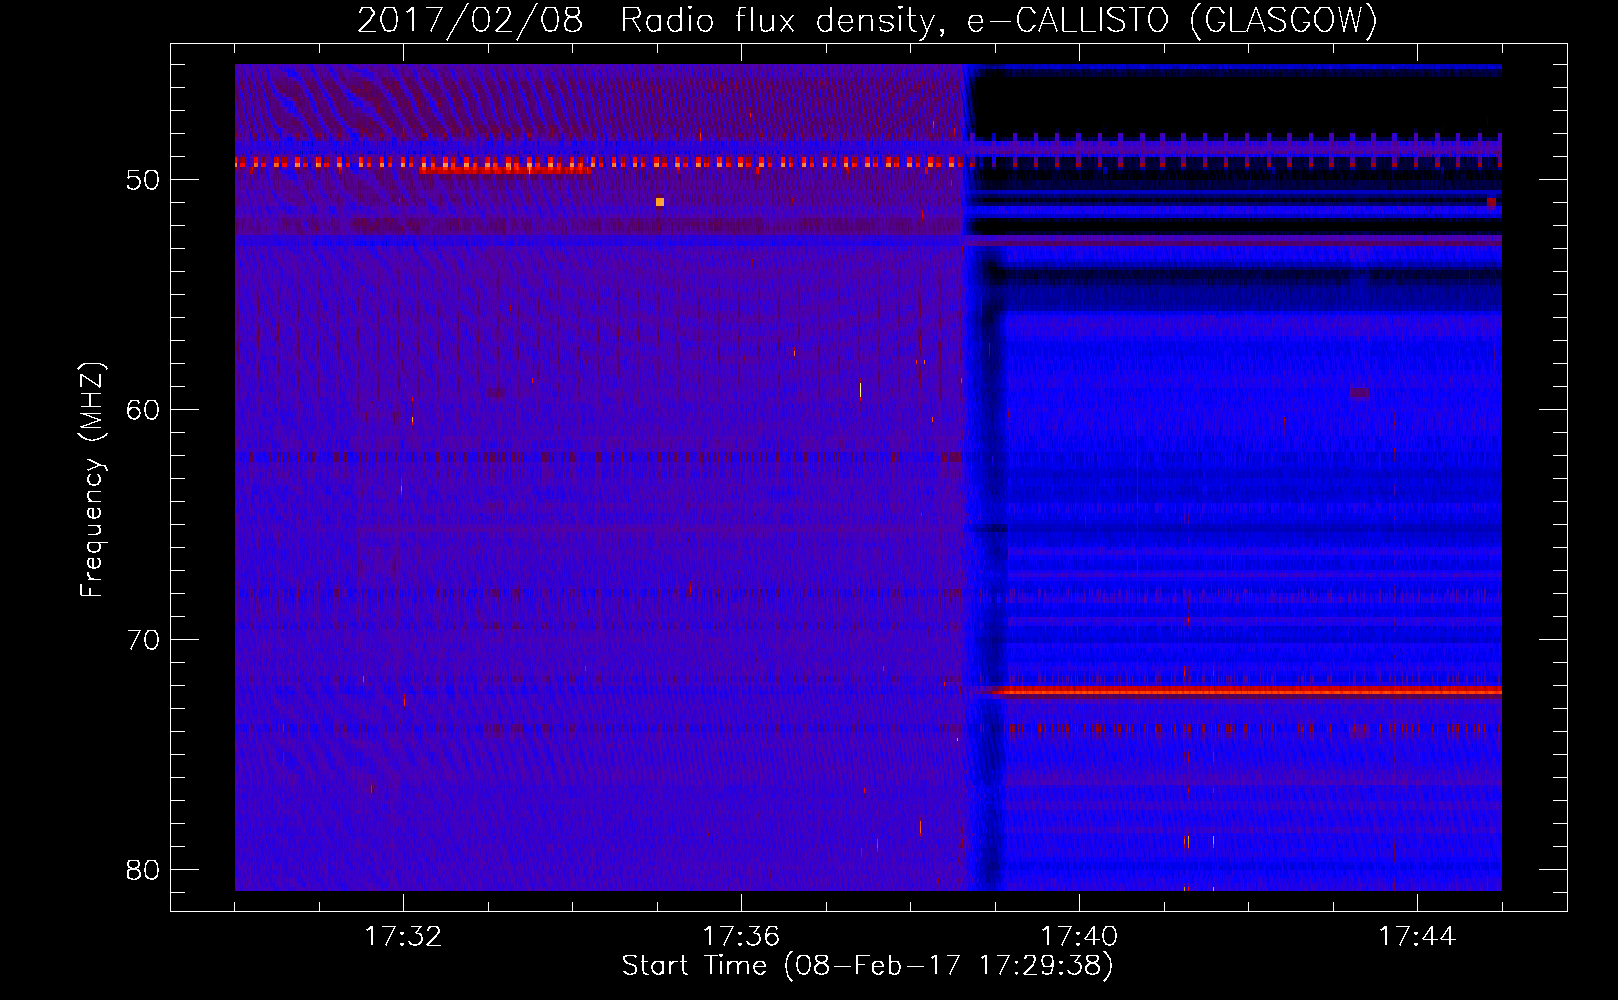
Task: Click the 17:36 time tick label
Action: [741, 937]
